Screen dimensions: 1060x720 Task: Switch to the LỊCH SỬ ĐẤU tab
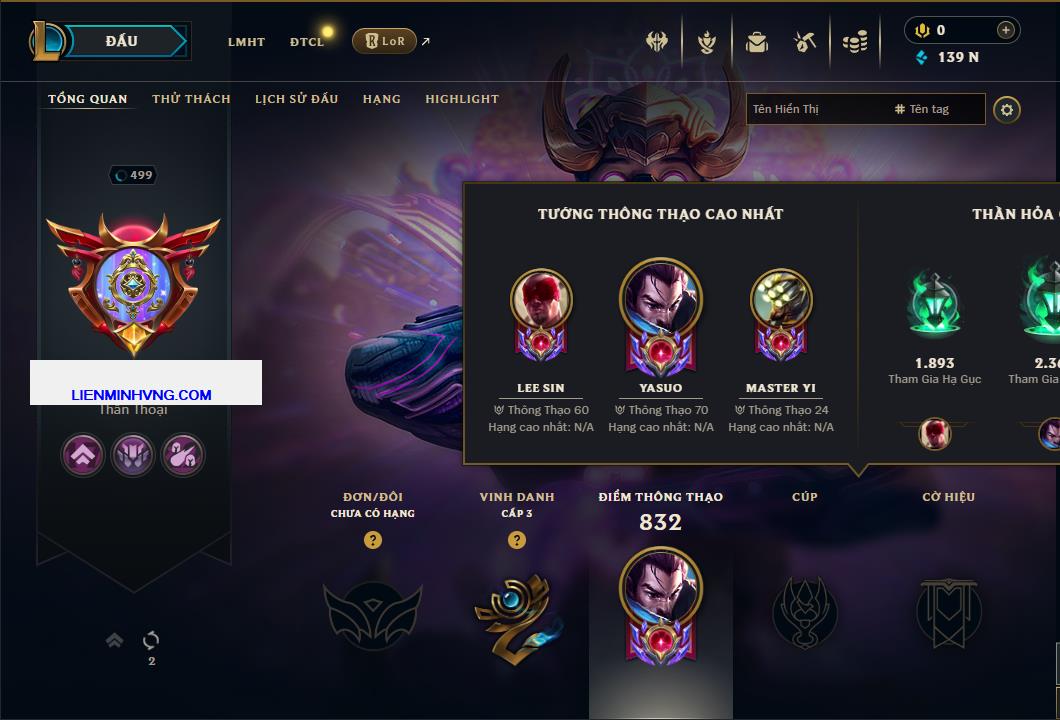tap(296, 99)
